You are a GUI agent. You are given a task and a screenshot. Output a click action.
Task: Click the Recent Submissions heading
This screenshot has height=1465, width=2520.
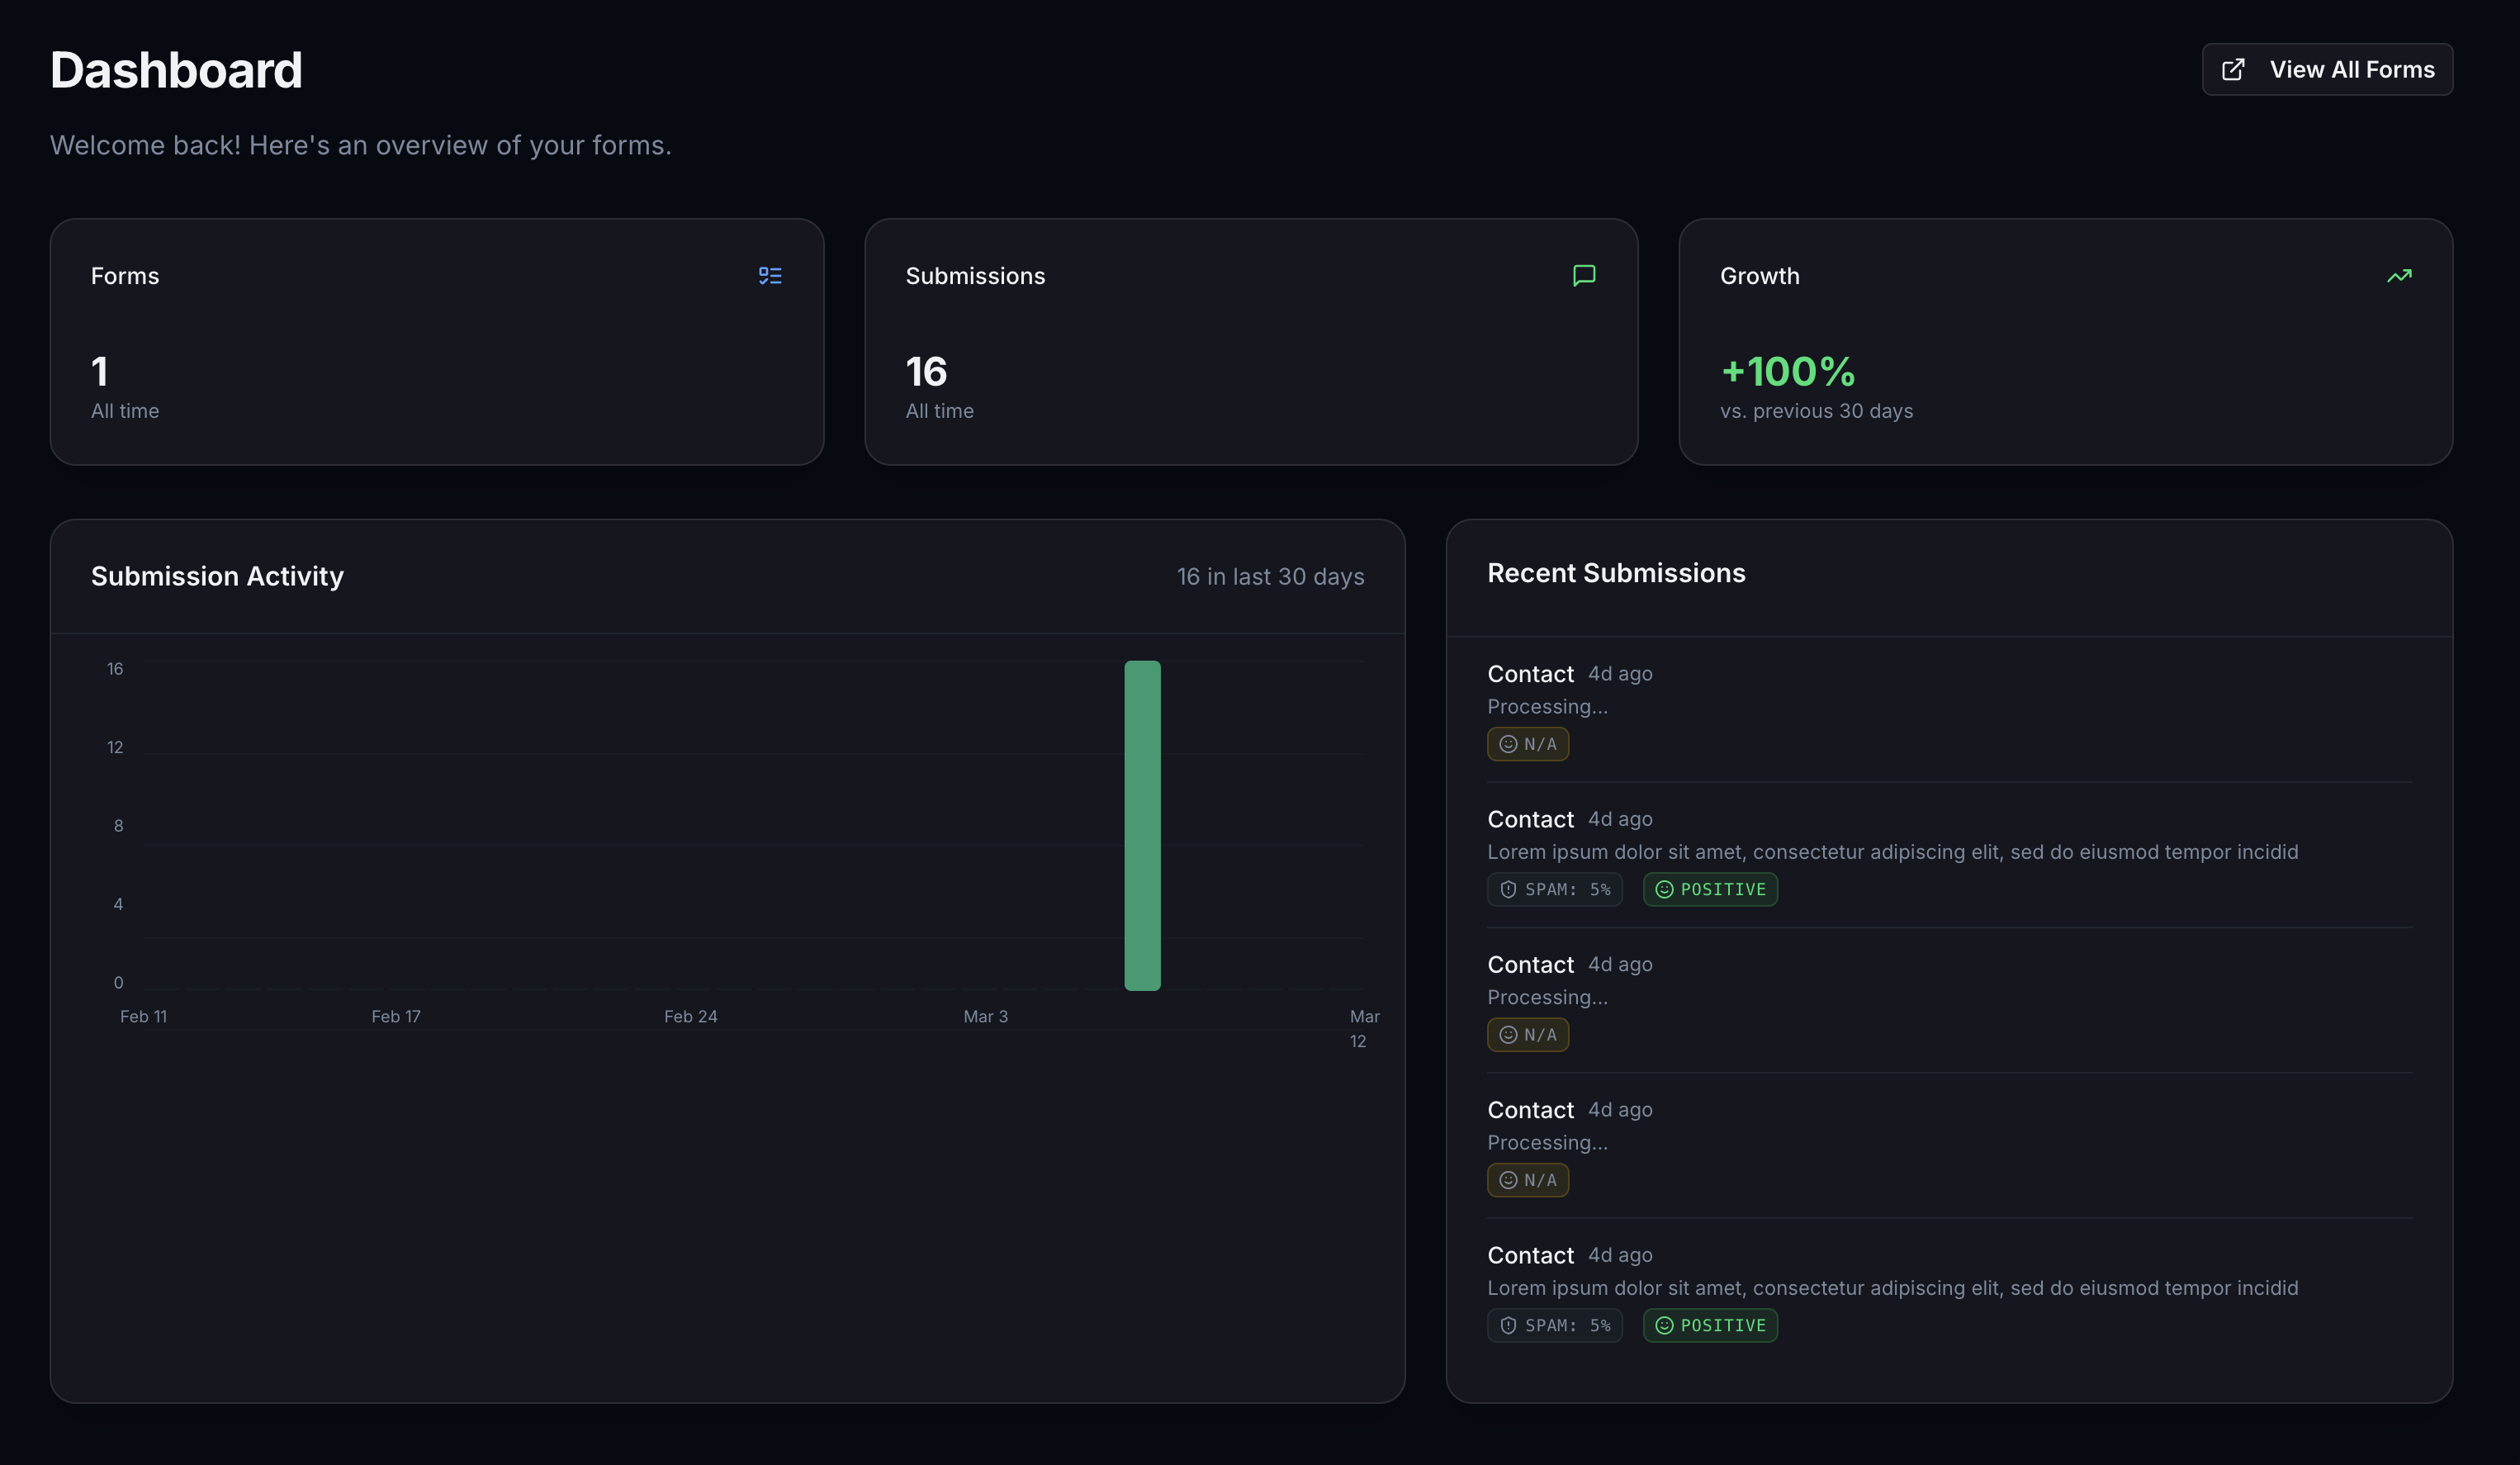pyautogui.click(x=1616, y=573)
